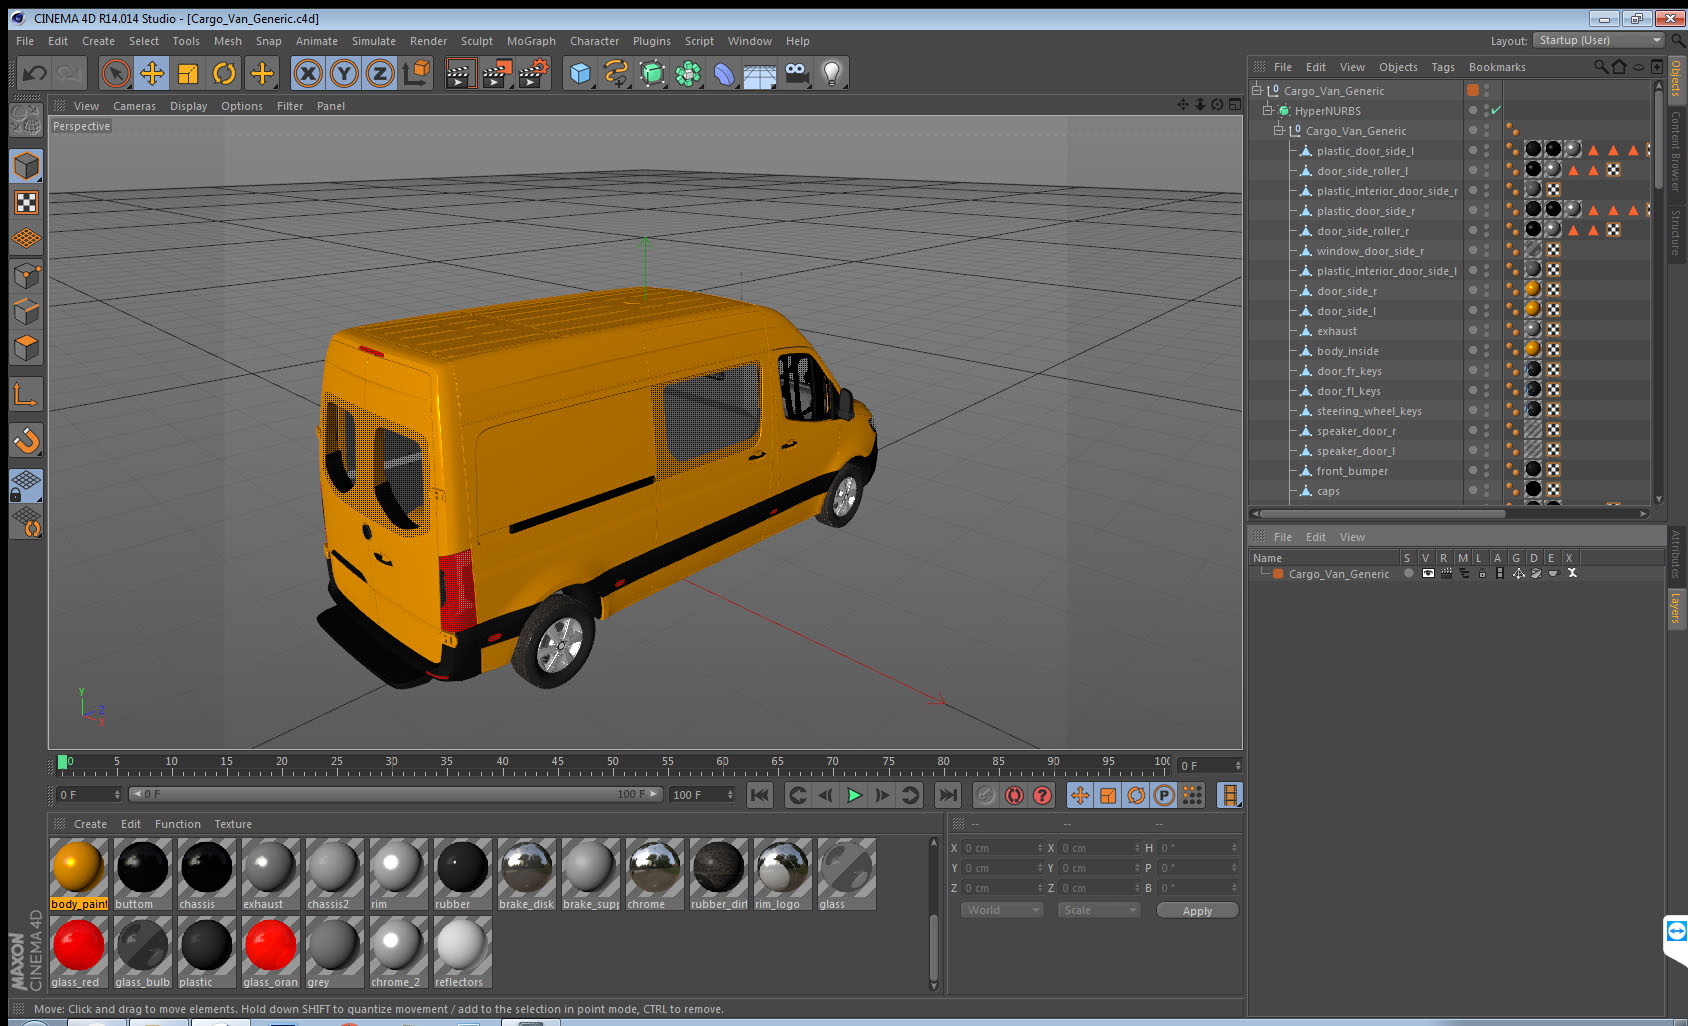Add an Array modeling object icon
Viewport: 1688px width, 1026px height.
[688, 73]
